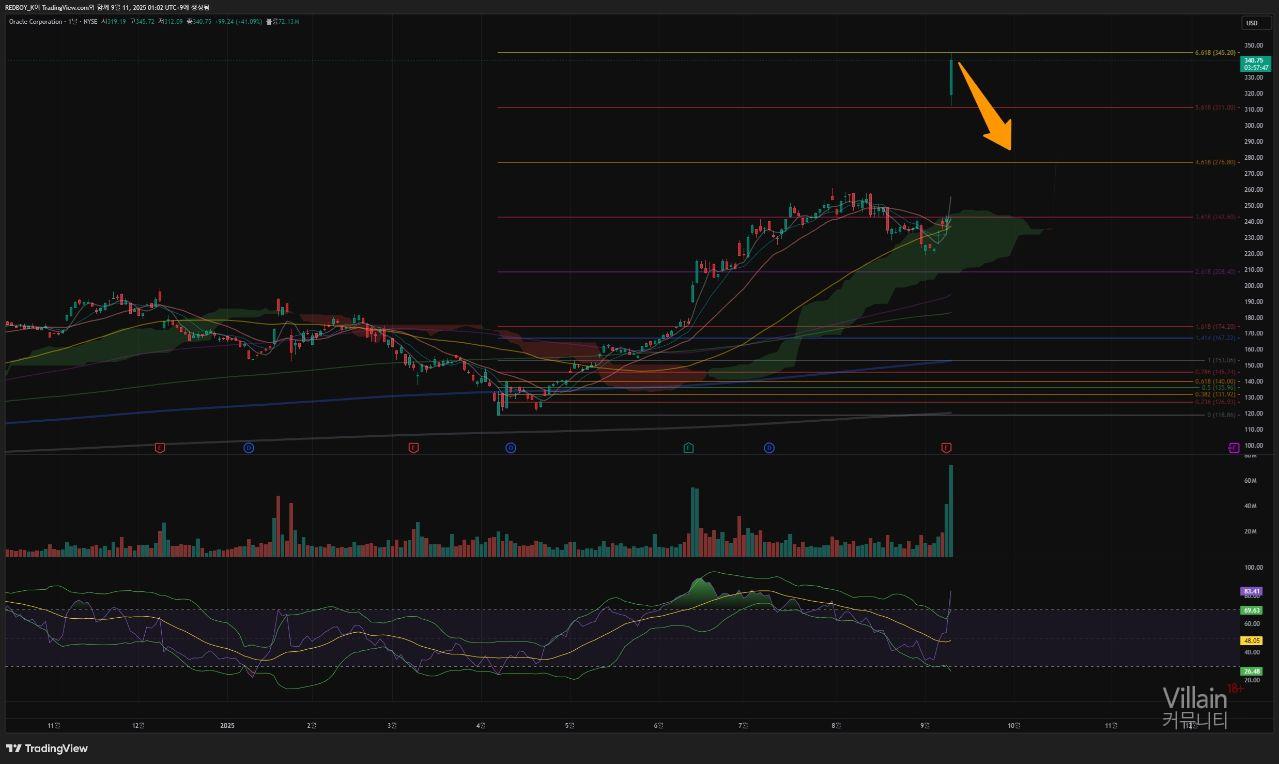Click the purple 83.41 indicator value label

pos(1251,592)
